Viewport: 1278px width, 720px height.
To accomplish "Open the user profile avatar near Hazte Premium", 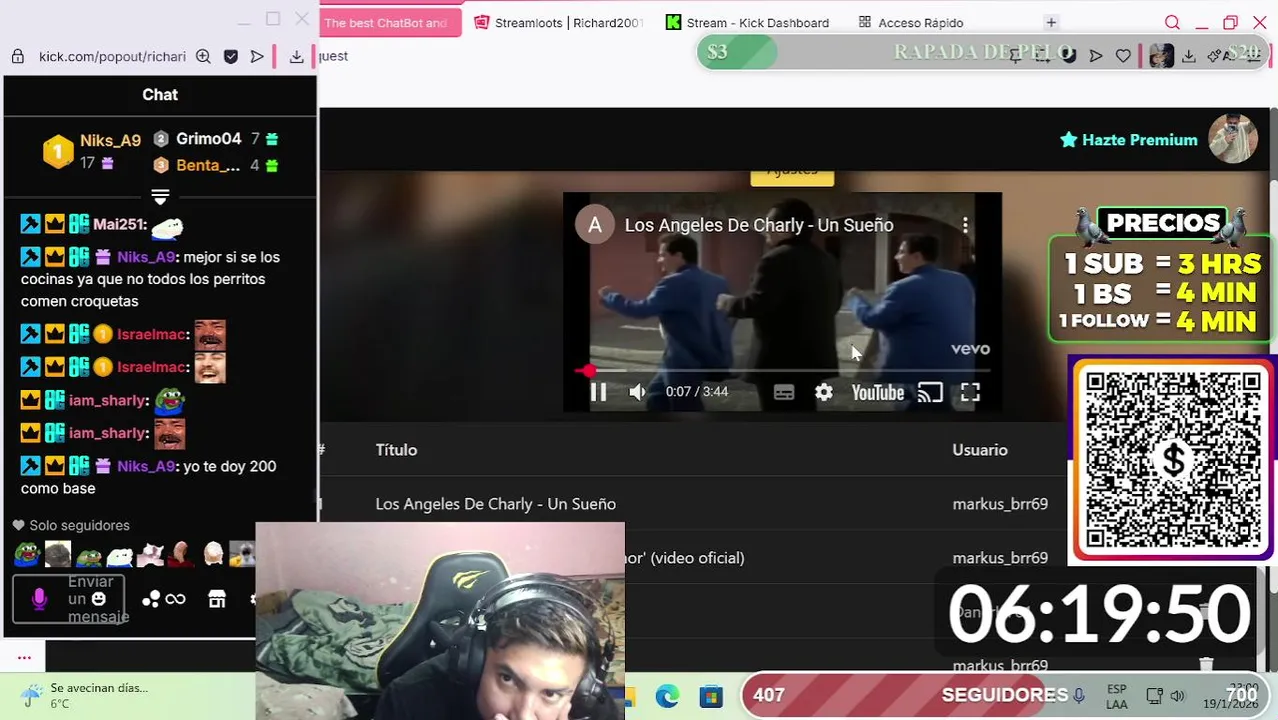I will pos(1232,139).
